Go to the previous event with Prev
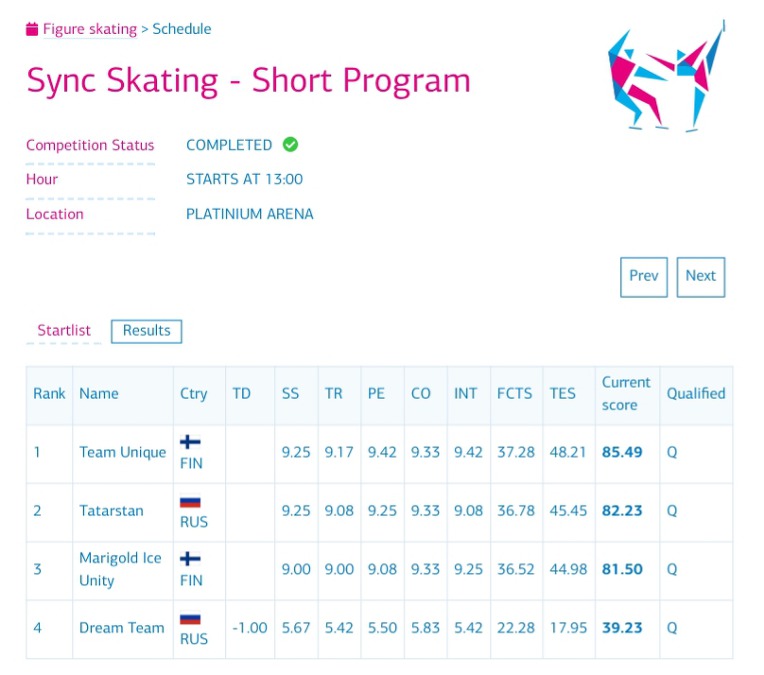The width and height of the screenshot is (764, 675). point(644,277)
